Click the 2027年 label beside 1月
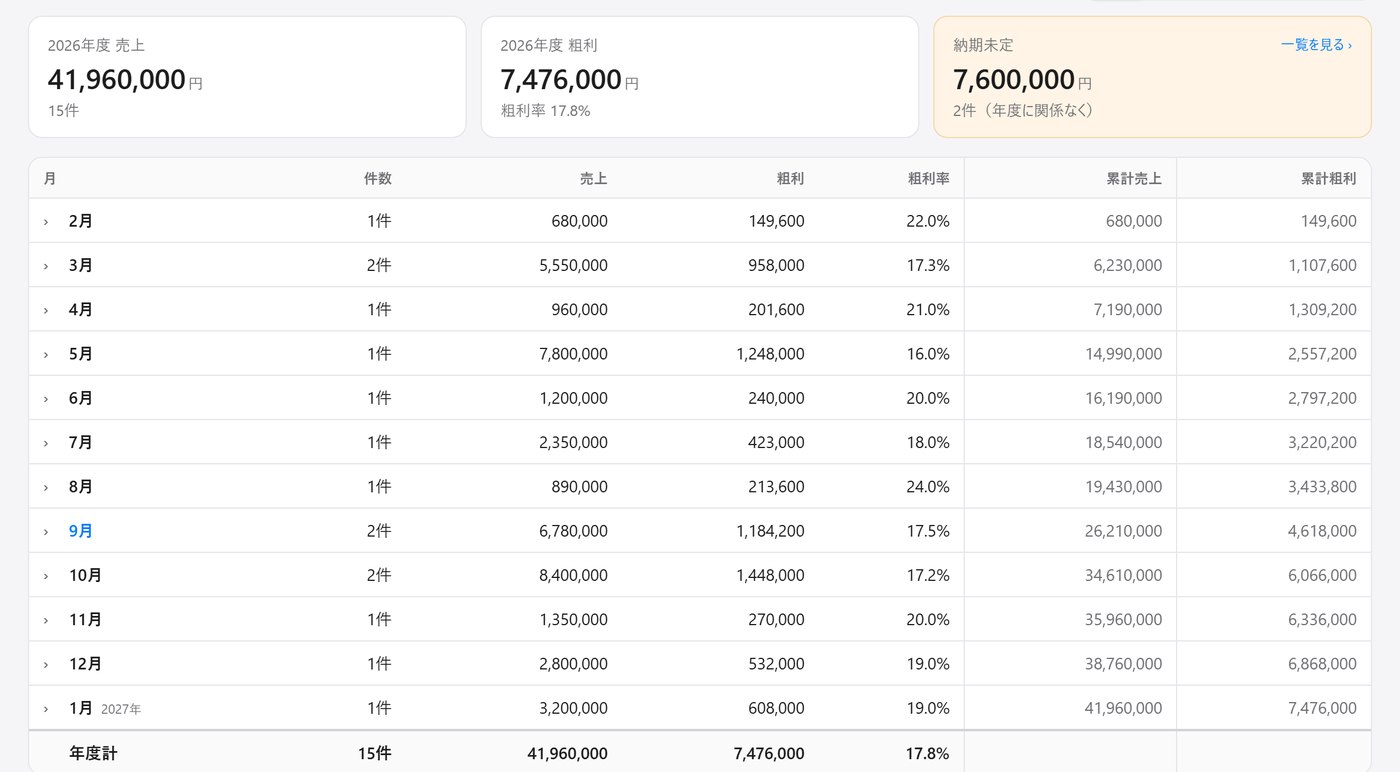This screenshot has height=772, width=1400. click(x=121, y=709)
